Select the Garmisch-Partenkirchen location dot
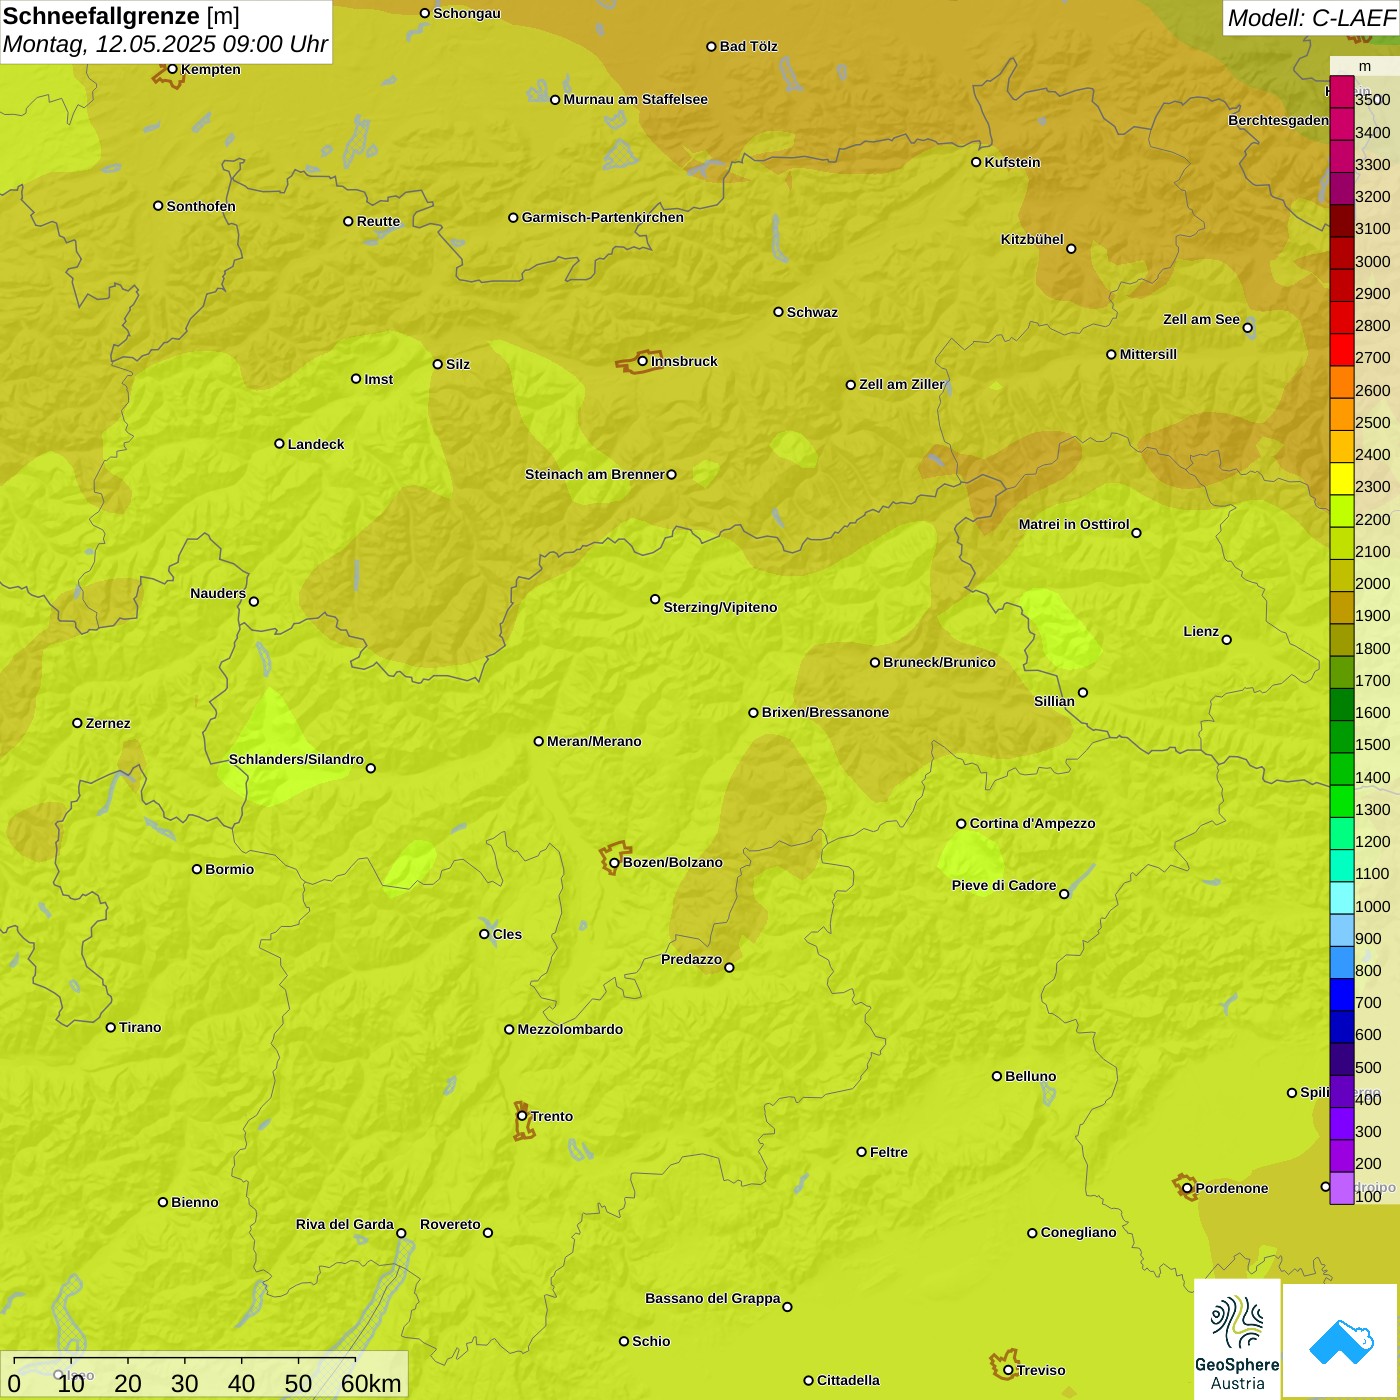 pyautogui.click(x=513, y=217)
